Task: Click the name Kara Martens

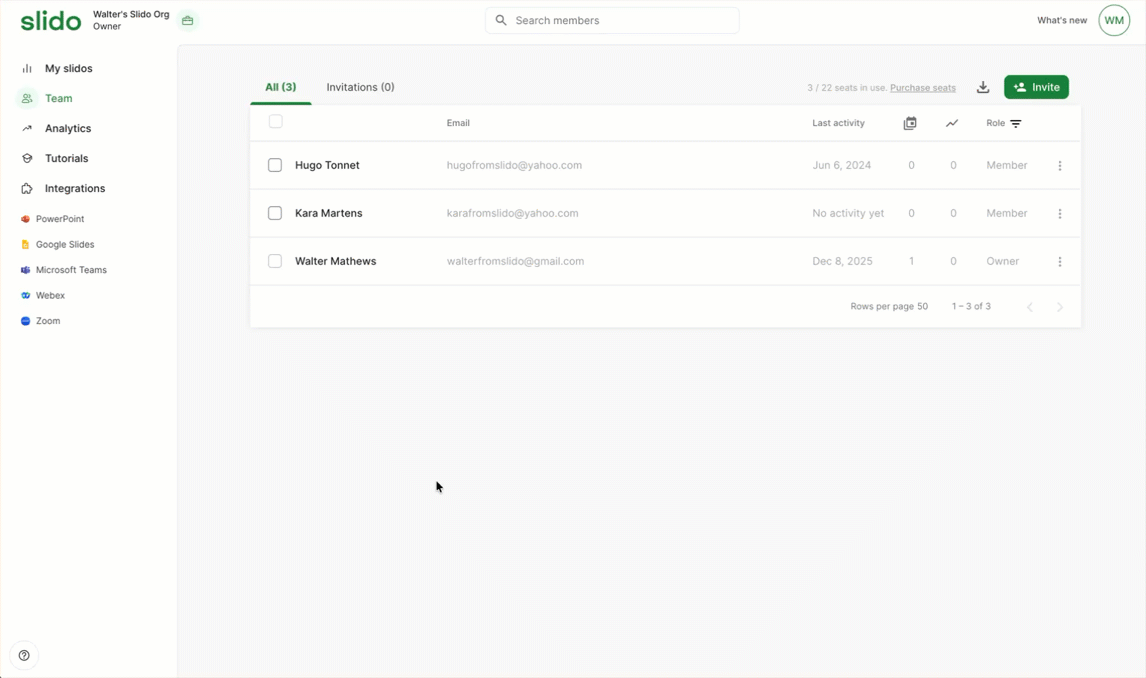Action: (329, 213)
